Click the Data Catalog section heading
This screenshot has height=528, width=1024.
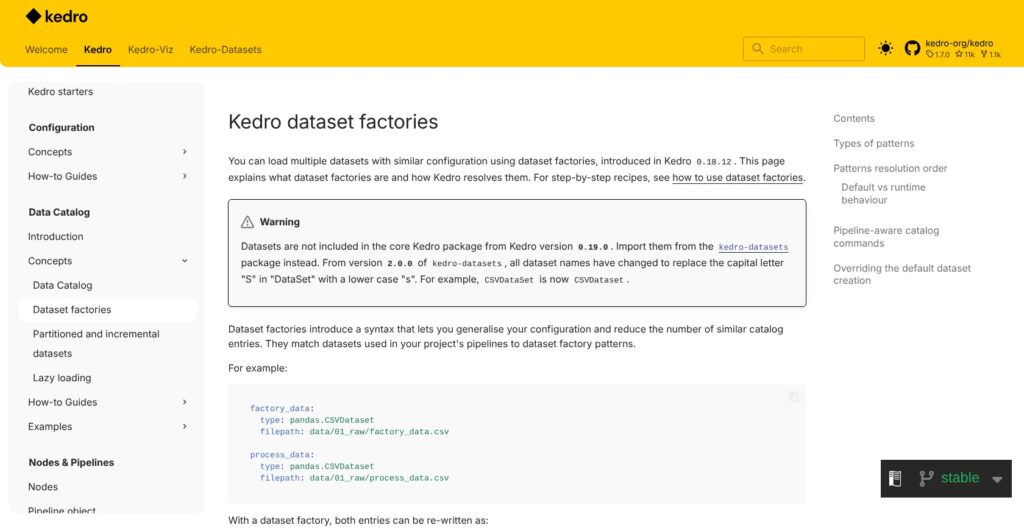(x=59, y=212)
